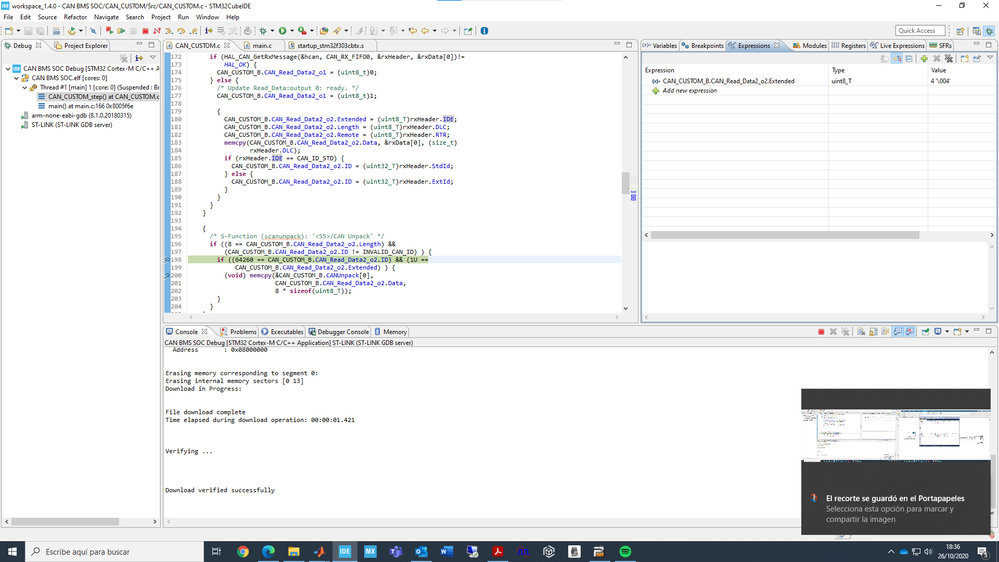Switch to the Debugger Console tab
The height and width of the screenshot is (562, 999).
338,332
